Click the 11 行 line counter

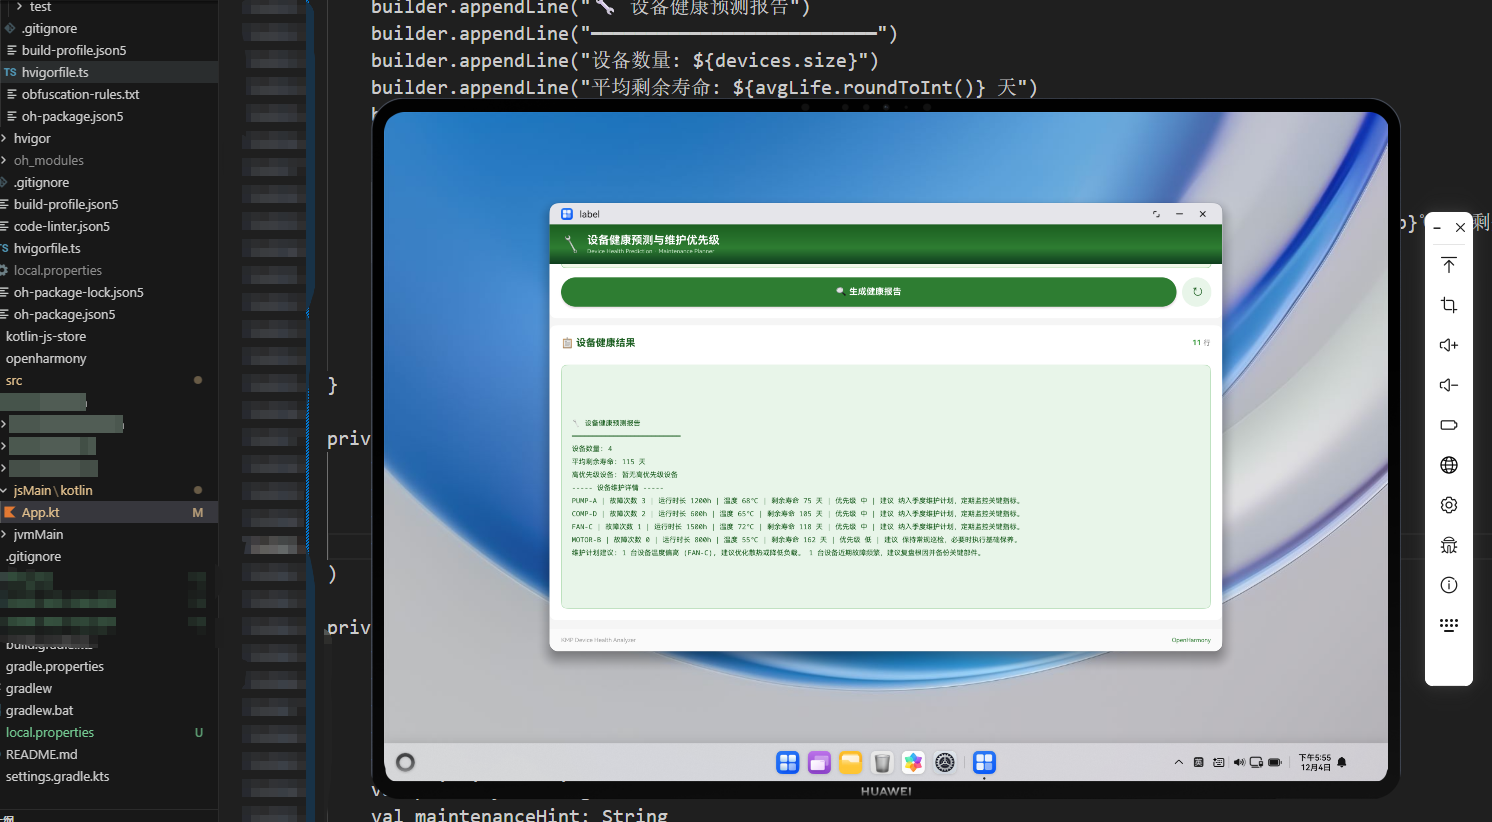click(1201, 343)
